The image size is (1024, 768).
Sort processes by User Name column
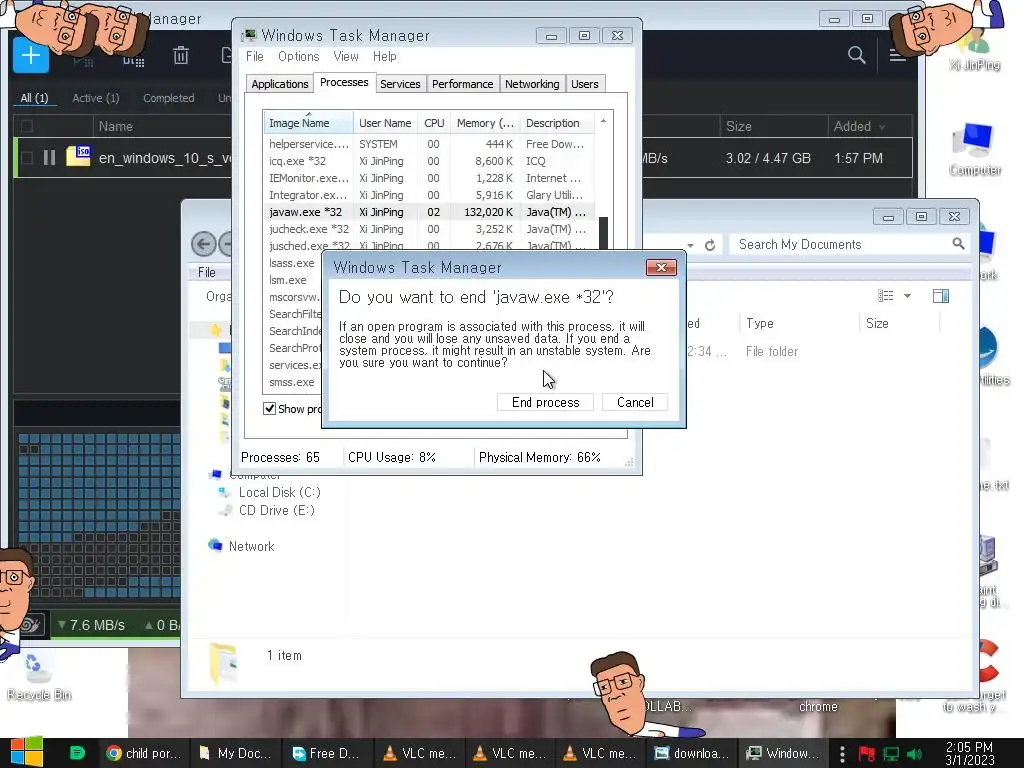pos(385,123)
